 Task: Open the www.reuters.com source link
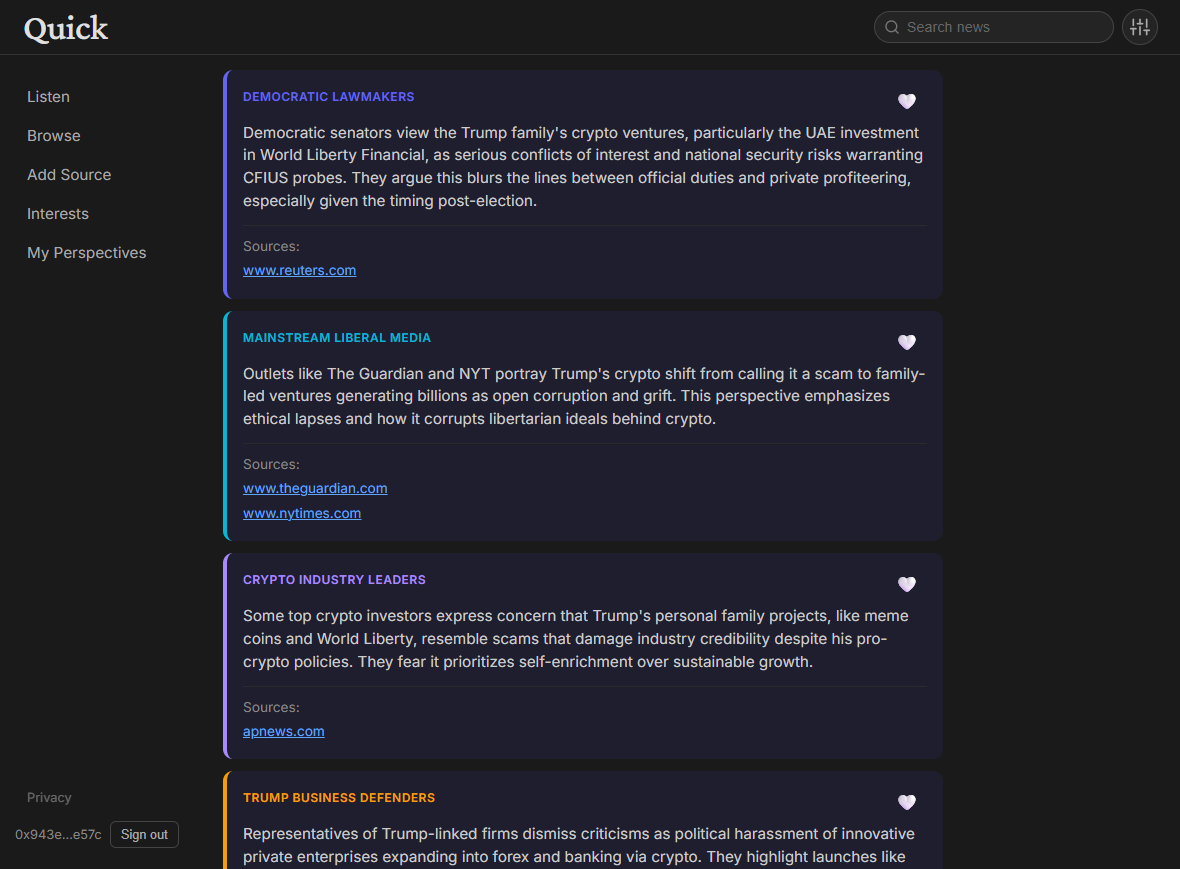click(299, 270)
